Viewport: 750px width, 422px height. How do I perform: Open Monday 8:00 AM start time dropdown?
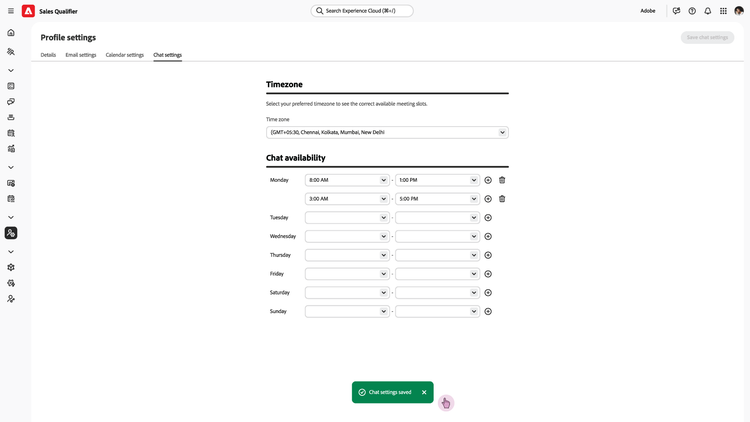click(347, 180)
